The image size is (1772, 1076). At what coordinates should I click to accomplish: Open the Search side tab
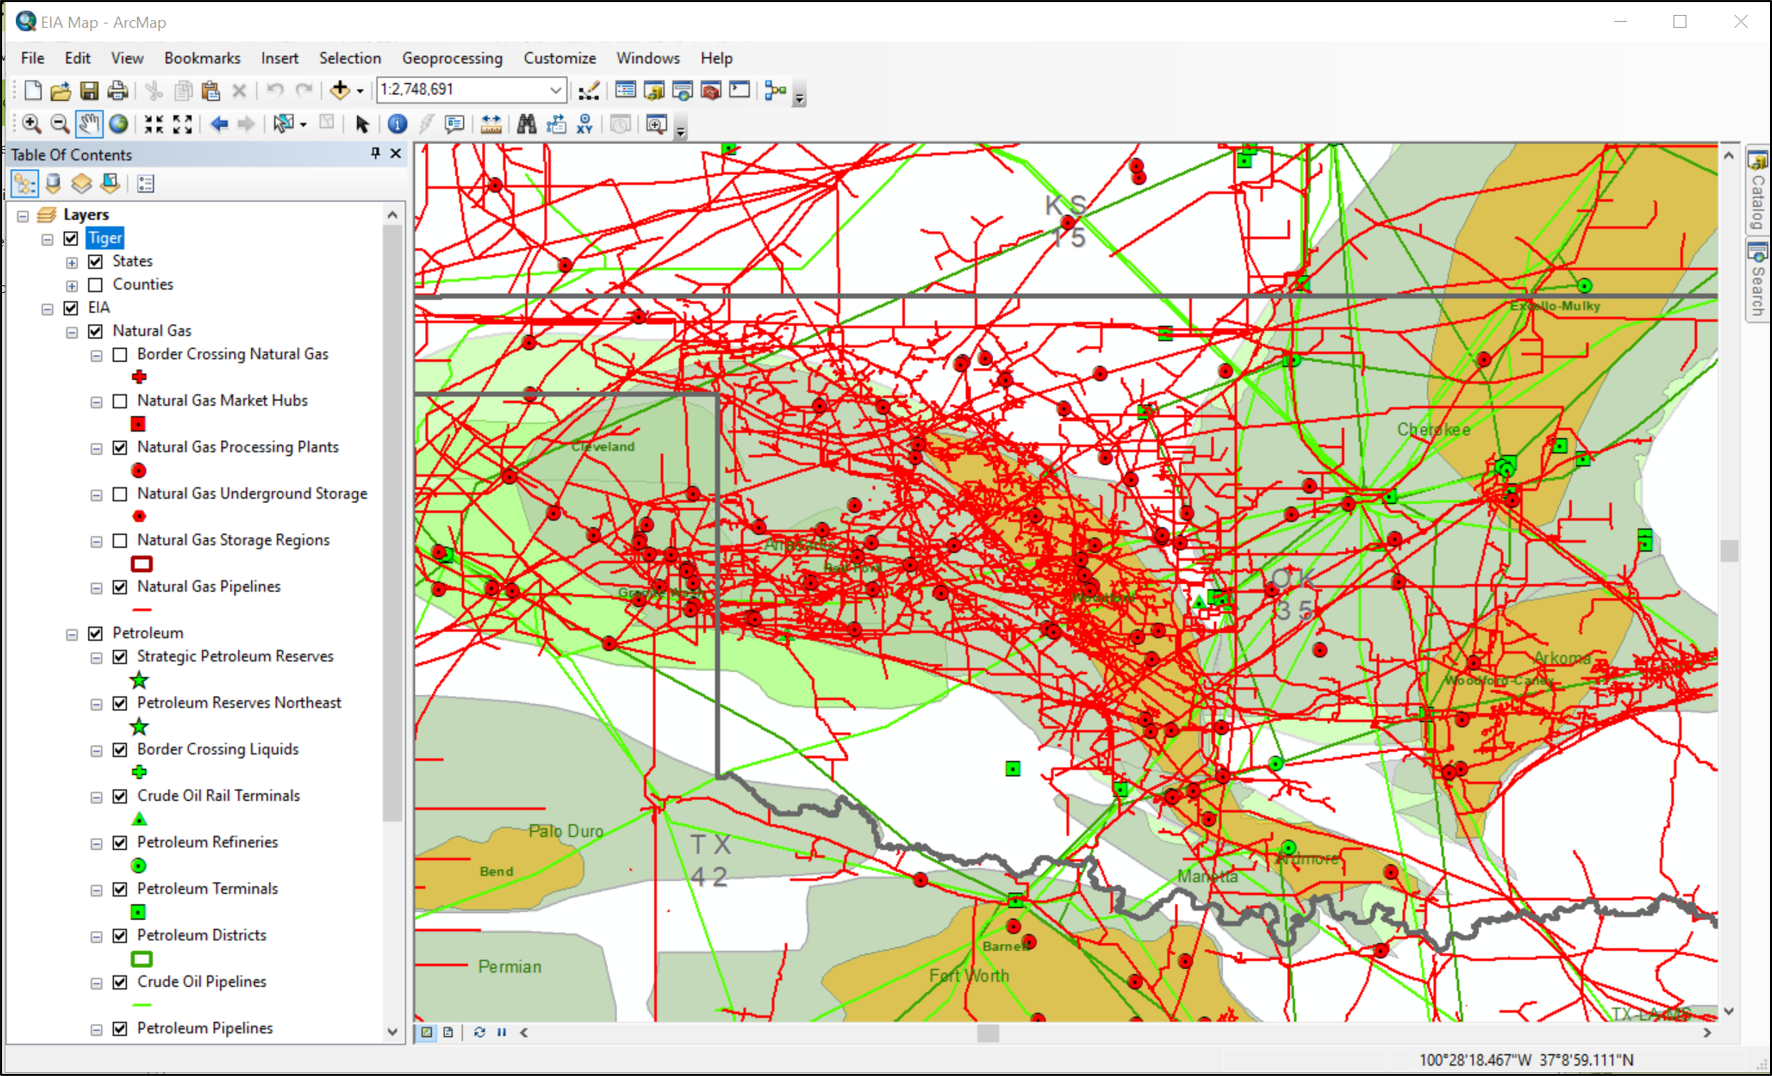tap(1757, 280)
